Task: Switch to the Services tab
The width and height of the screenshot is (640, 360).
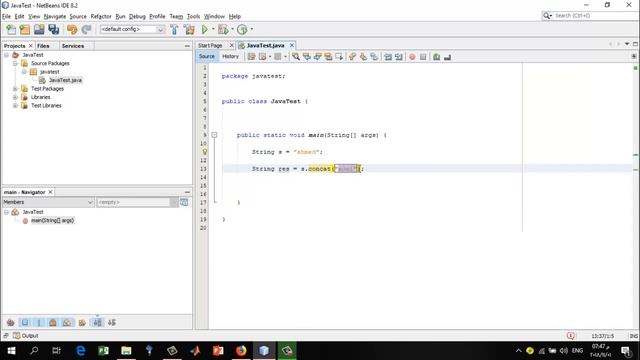Action: (73, 46)
